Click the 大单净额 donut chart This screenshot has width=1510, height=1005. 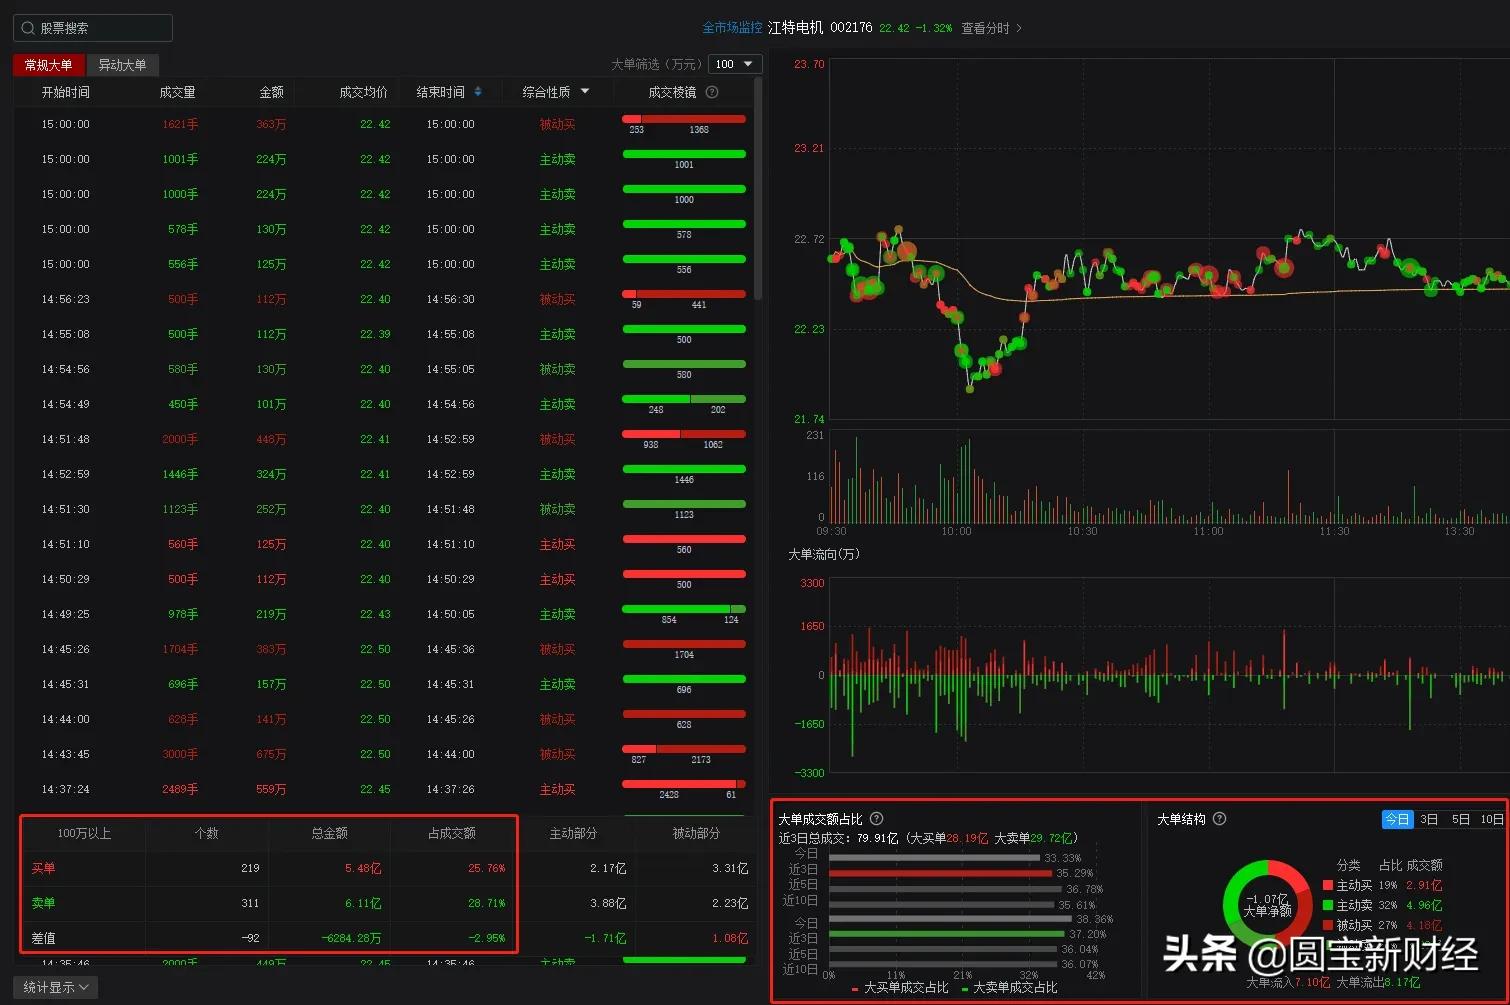pos(1267,905)
